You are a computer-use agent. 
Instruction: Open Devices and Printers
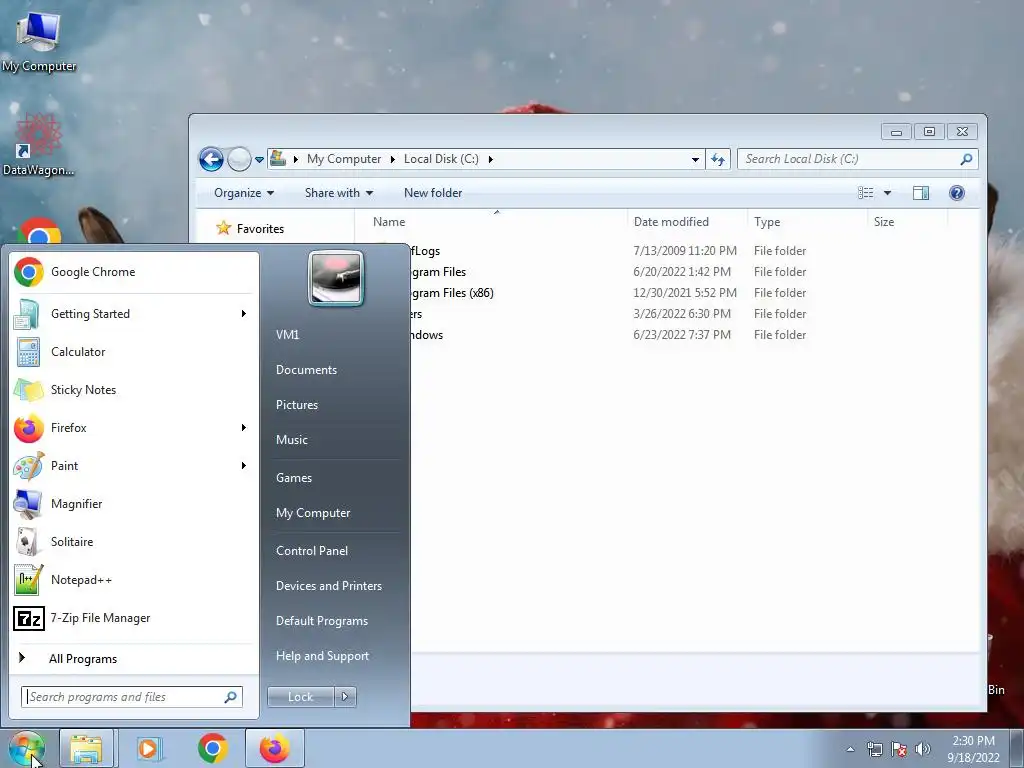328,586
